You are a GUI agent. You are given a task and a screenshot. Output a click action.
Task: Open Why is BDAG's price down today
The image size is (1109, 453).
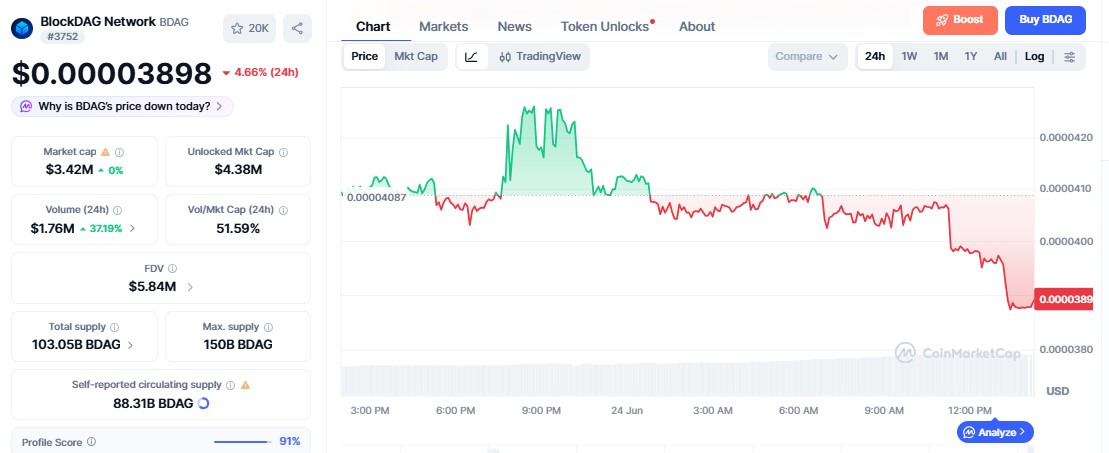pyautogui.click(x=122, y=106)
